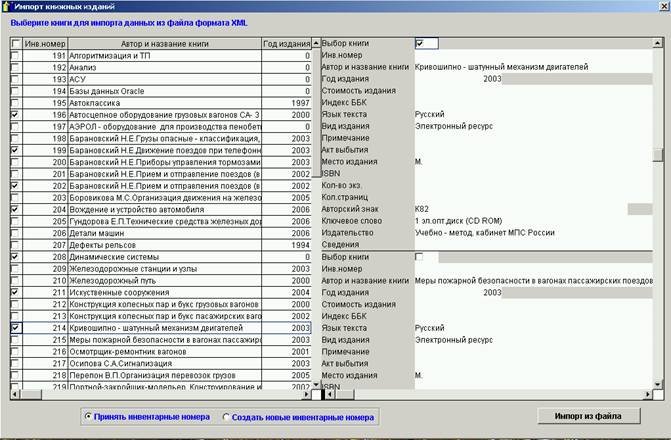
Task: Click the 1 эл.опт.диск (CD ROM) value
Action: [458, 221]
